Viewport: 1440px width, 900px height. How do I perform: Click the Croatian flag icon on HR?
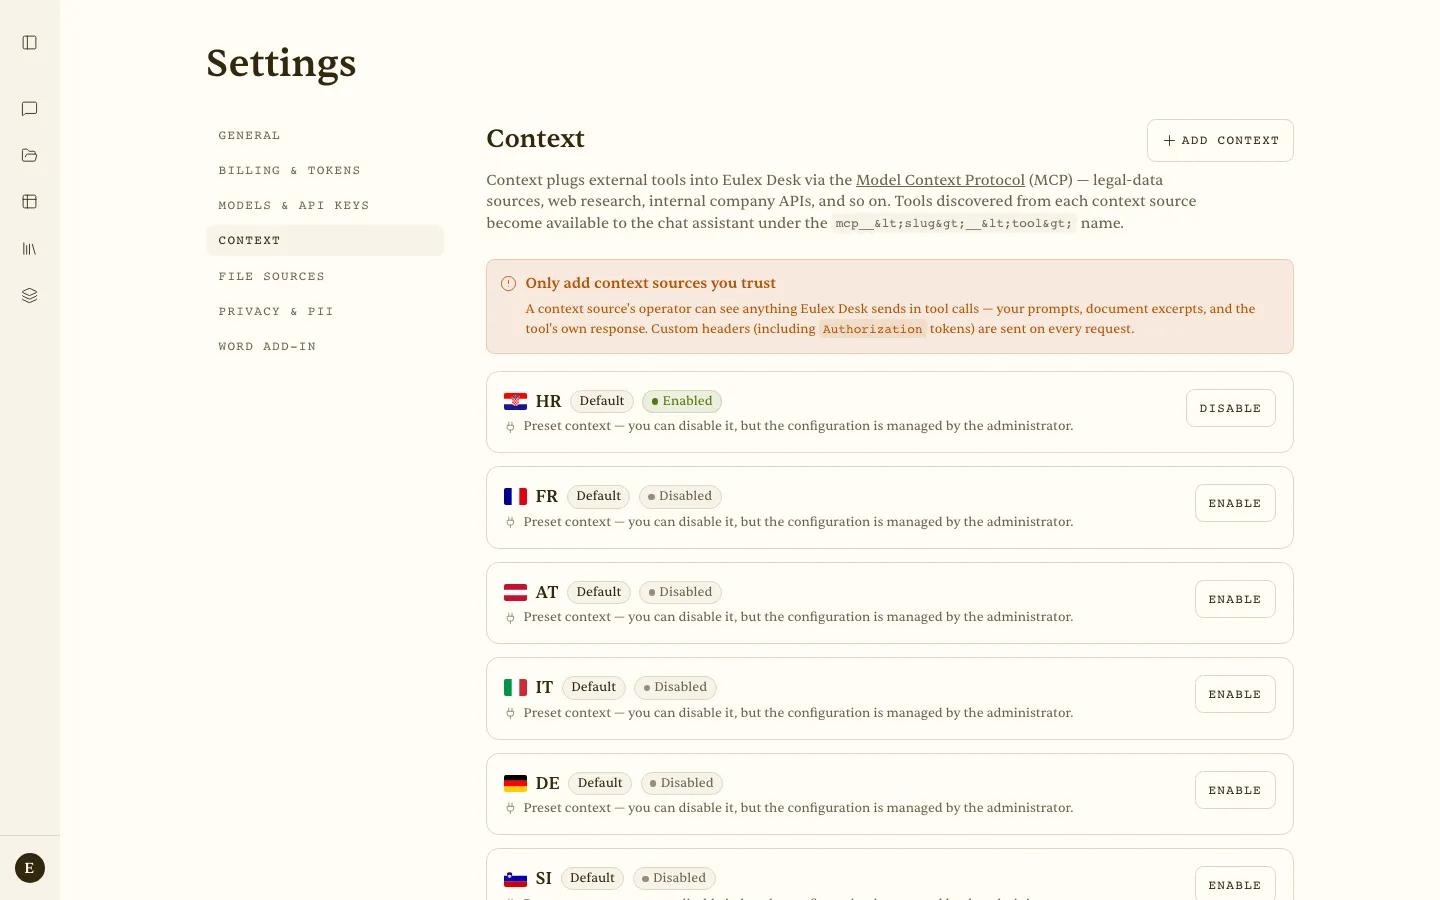[515, 401]
